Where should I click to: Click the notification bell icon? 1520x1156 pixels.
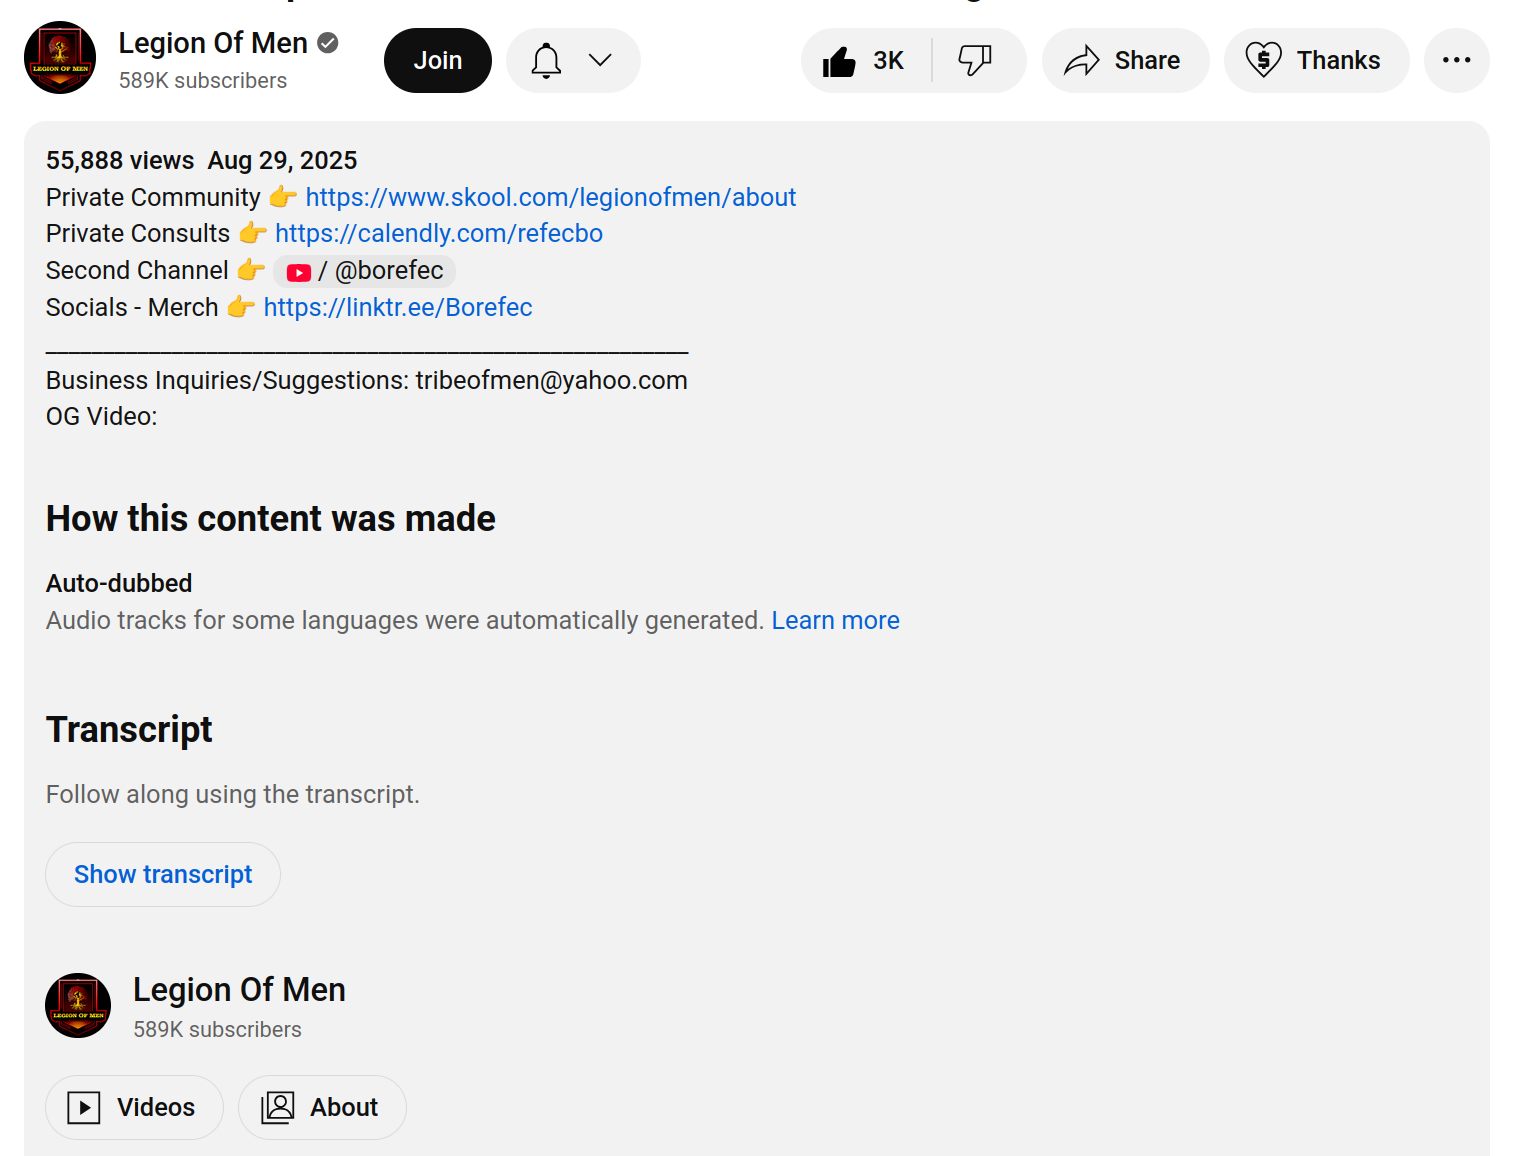pos(546,61)
